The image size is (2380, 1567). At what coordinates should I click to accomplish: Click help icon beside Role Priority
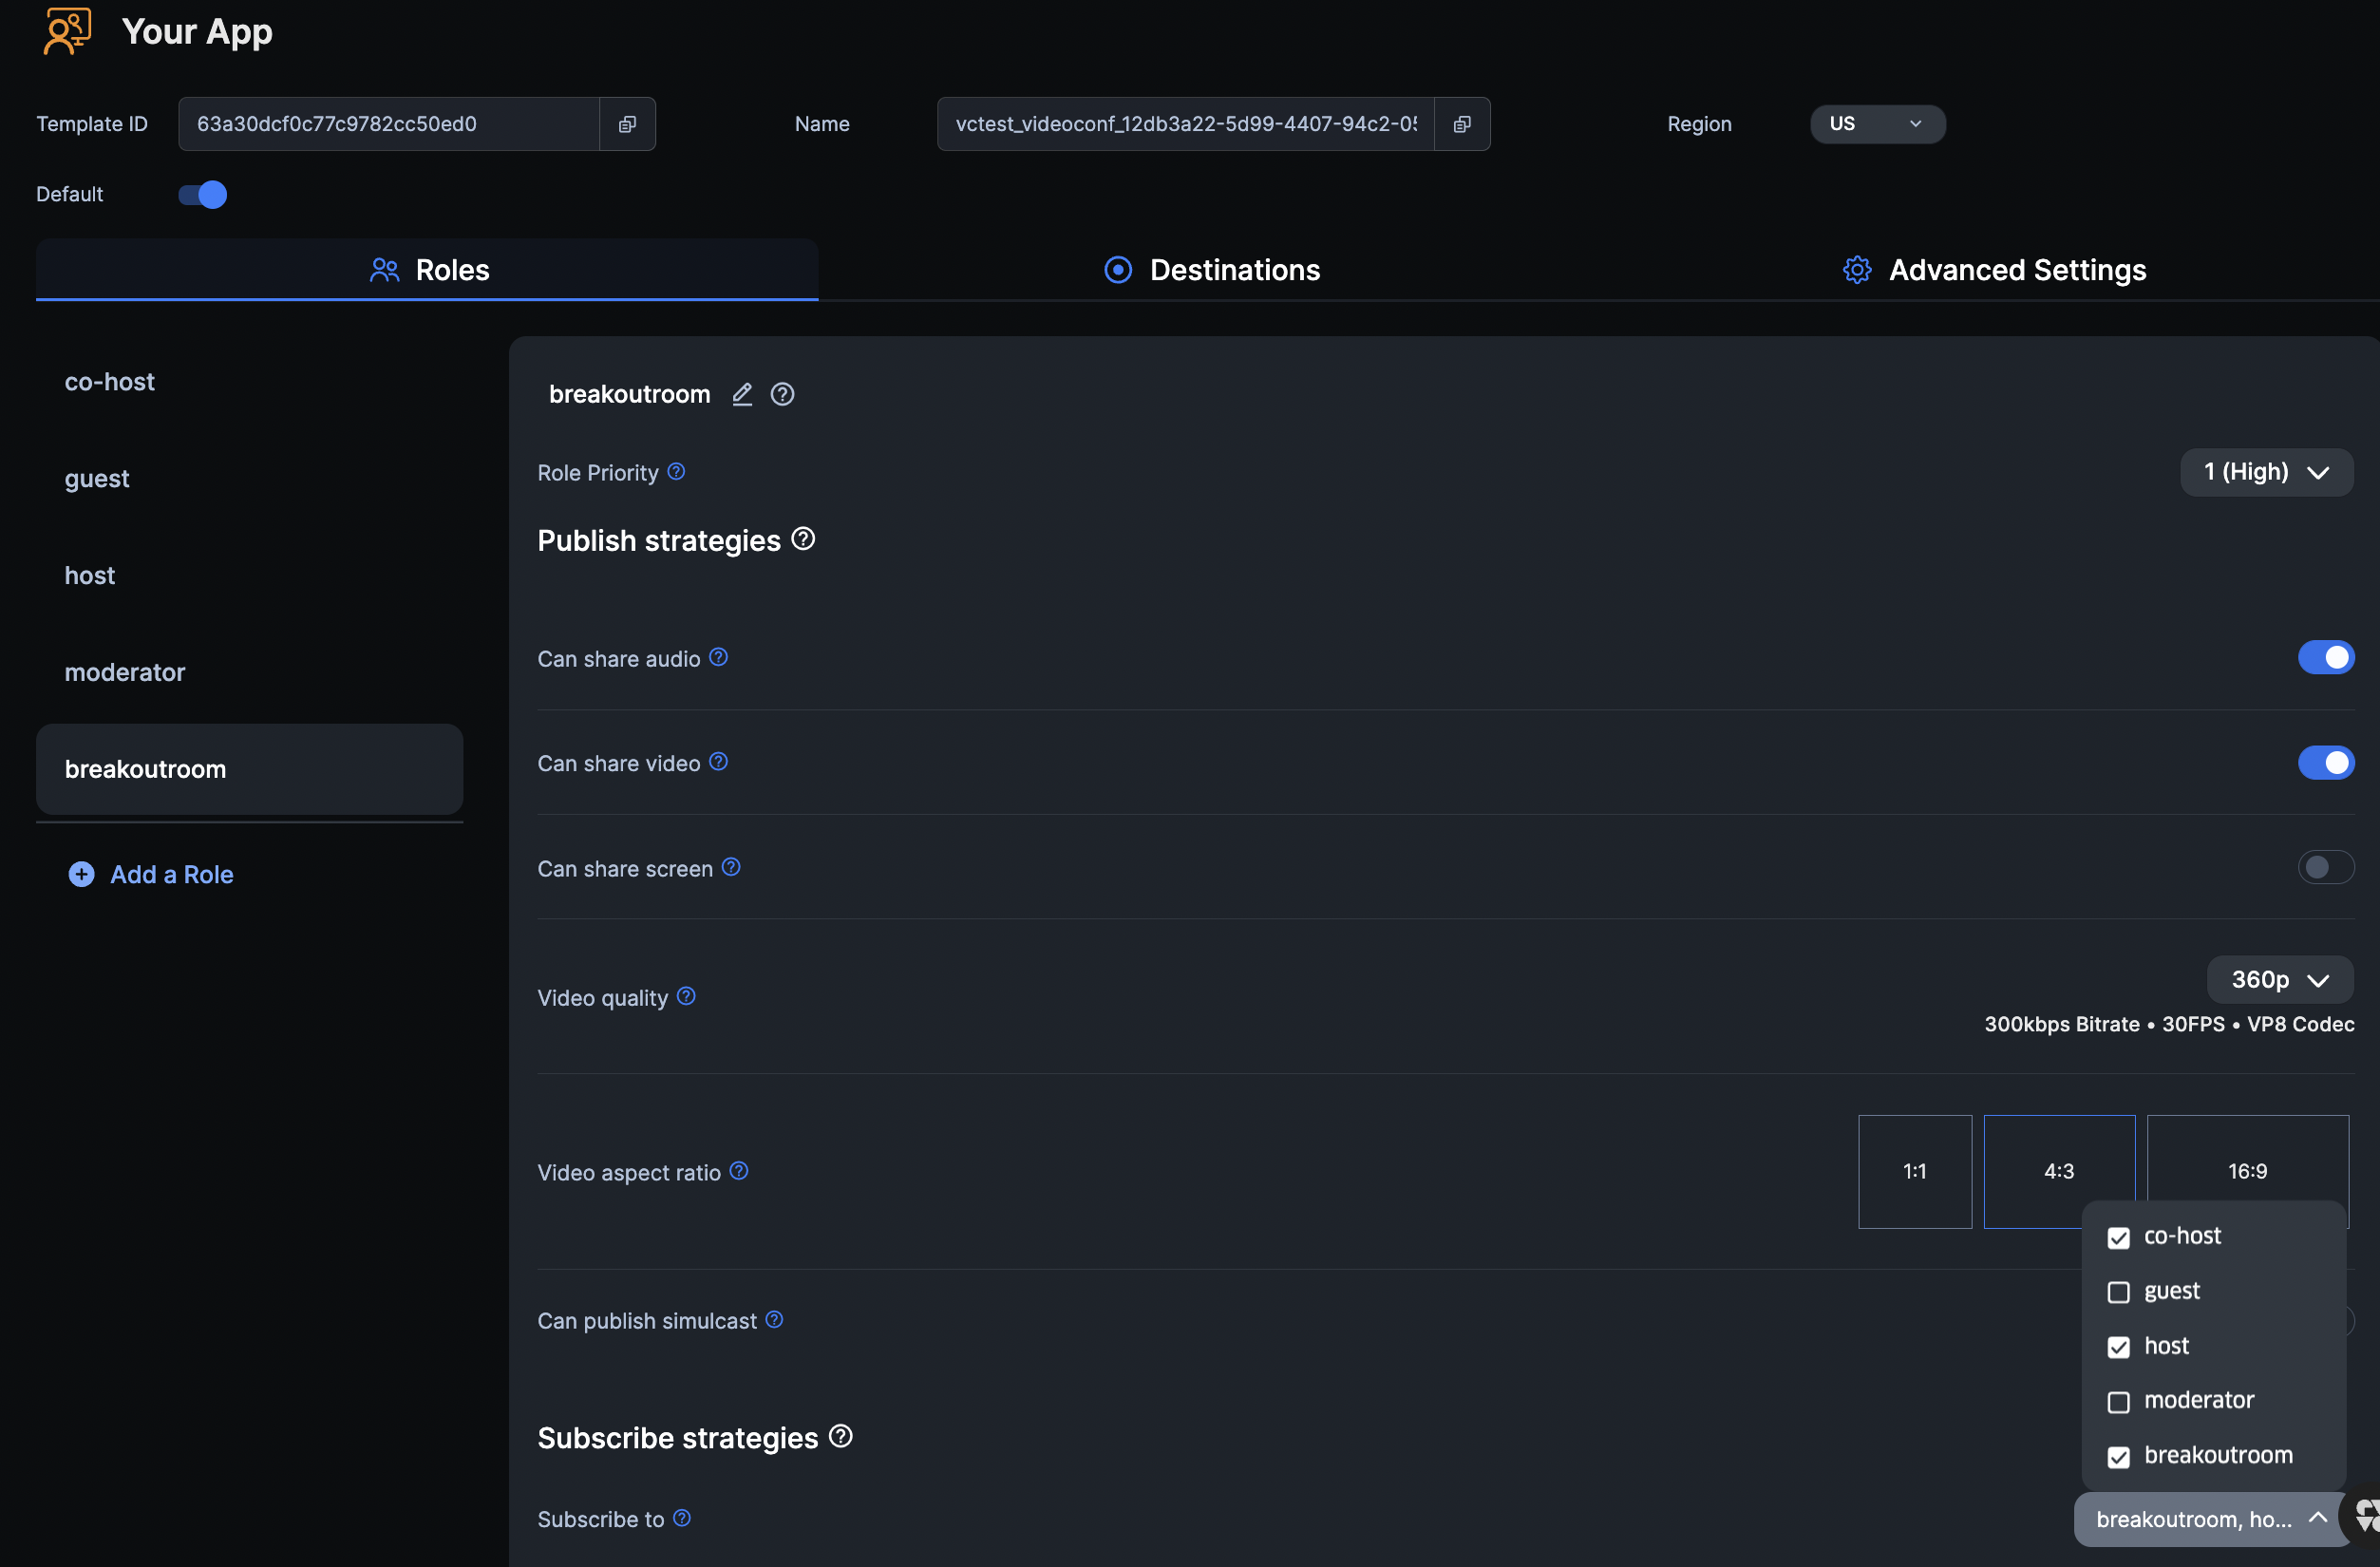(x=677, y=471)
